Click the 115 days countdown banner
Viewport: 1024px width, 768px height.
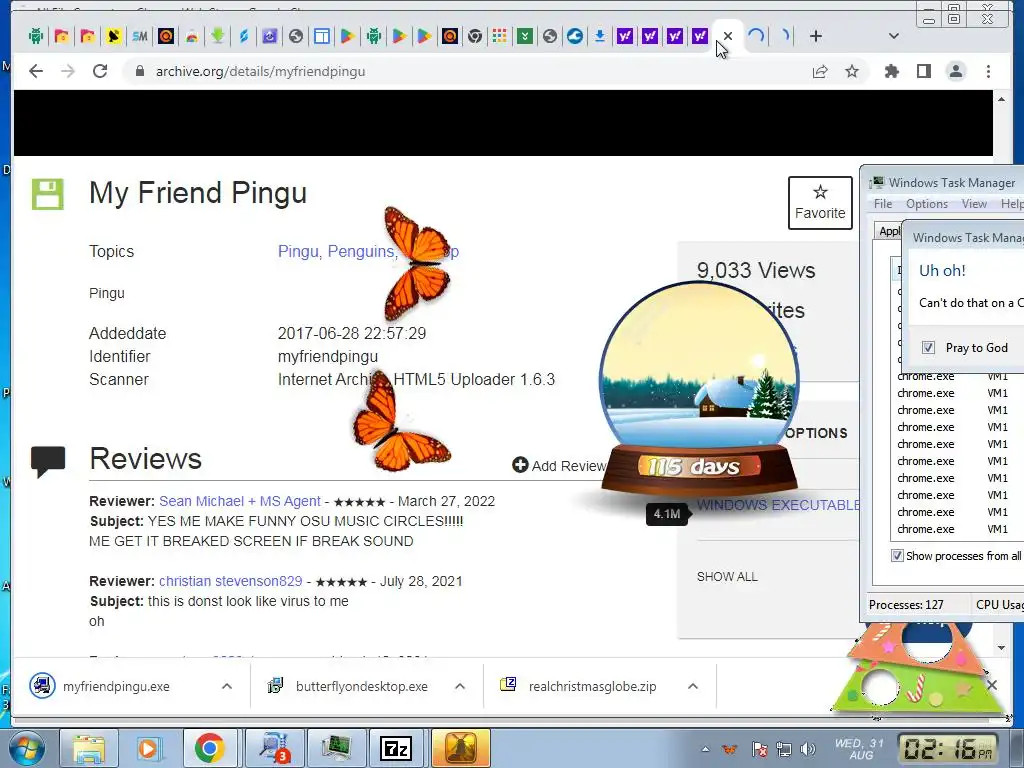(x=699, y=466)
